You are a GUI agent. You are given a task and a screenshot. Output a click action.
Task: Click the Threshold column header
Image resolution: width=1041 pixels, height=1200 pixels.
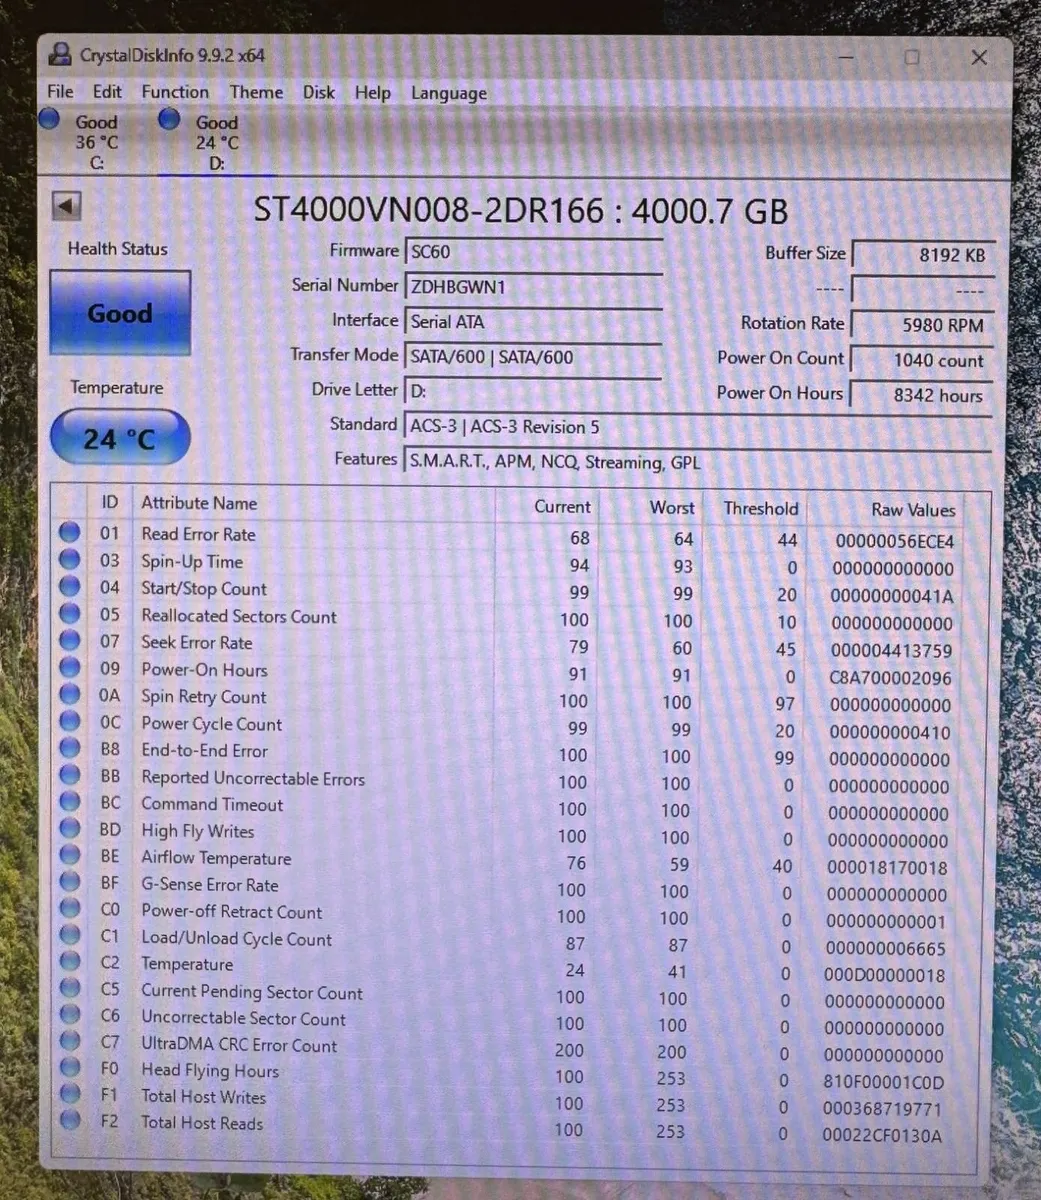[761, 508]
